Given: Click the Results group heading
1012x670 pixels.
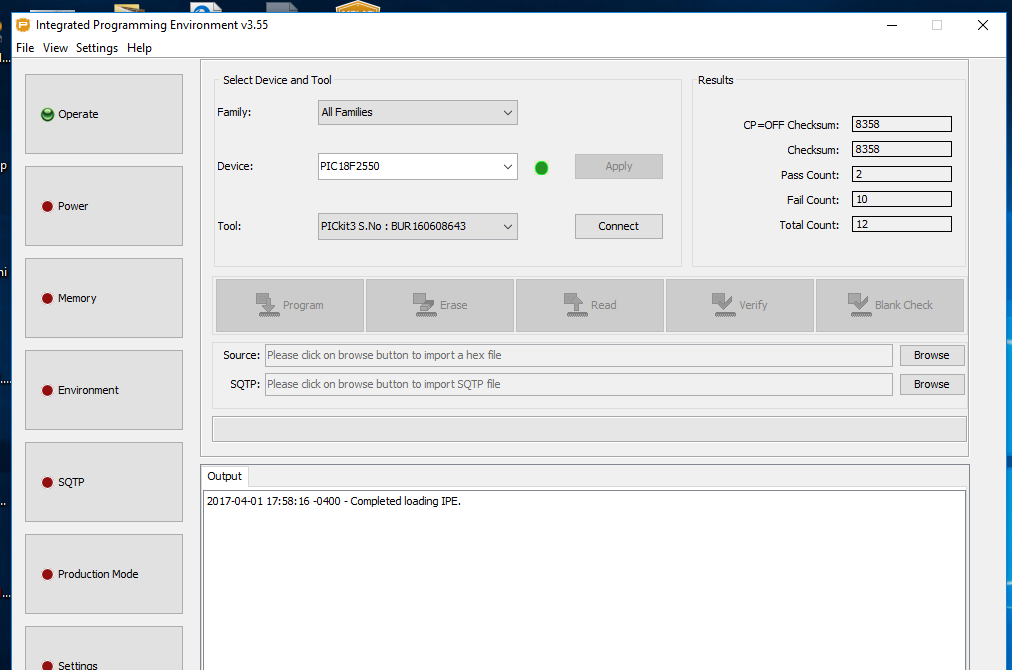Looking at the screenshot, I should click(x=716, y=80).
